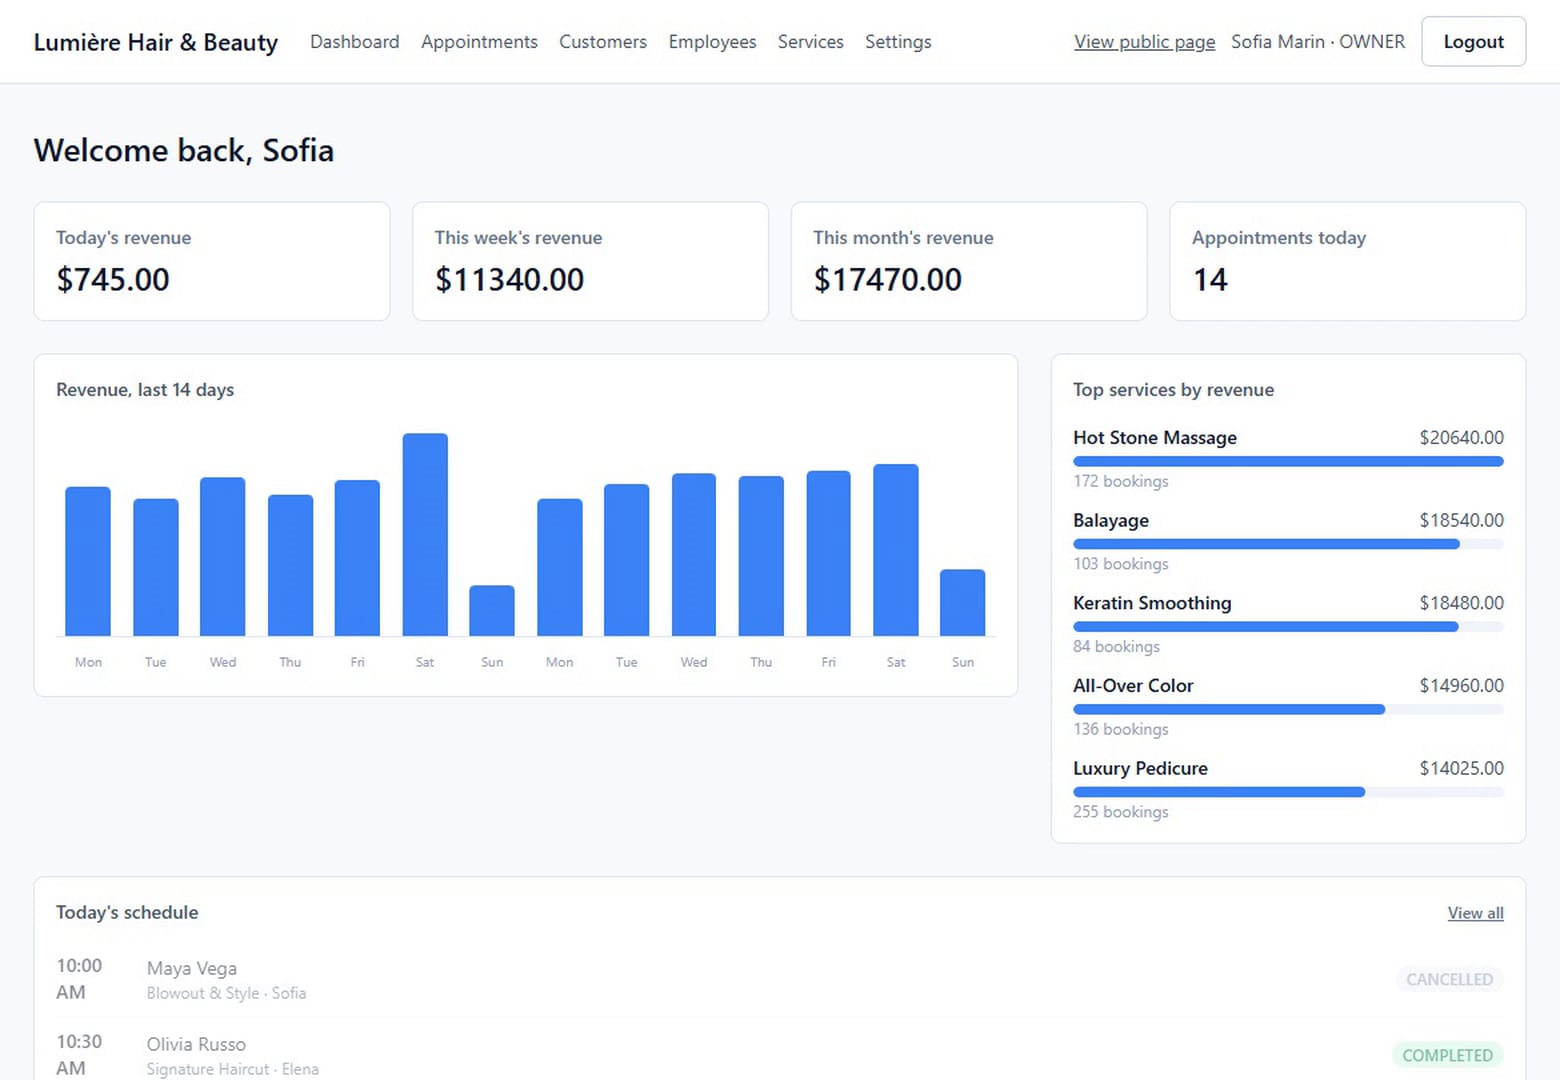Click the Logout button
This screenshot has width=1560, height=1080.
1473,42
